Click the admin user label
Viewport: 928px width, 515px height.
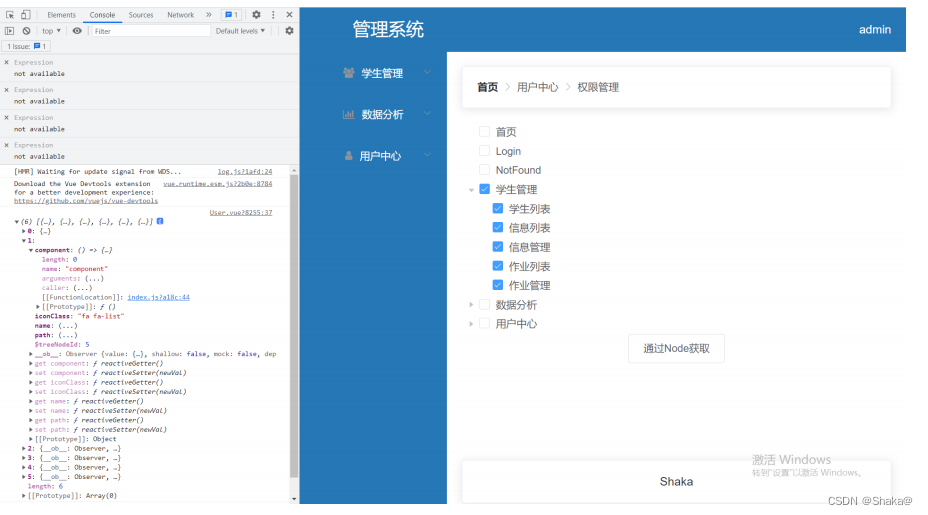[875, 30]
